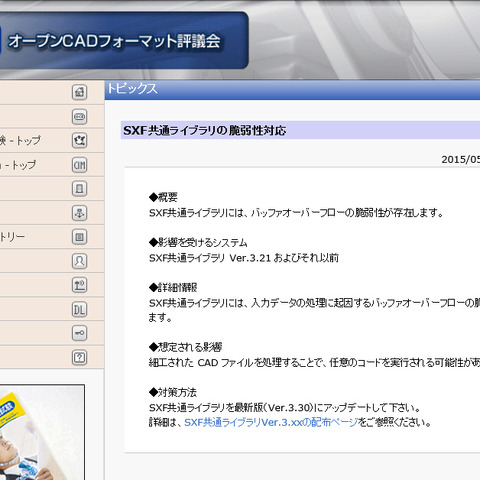Click the person silhouette icon in the sidebar
Viewport: 480px width, 480px height.
tap(79, 261)
